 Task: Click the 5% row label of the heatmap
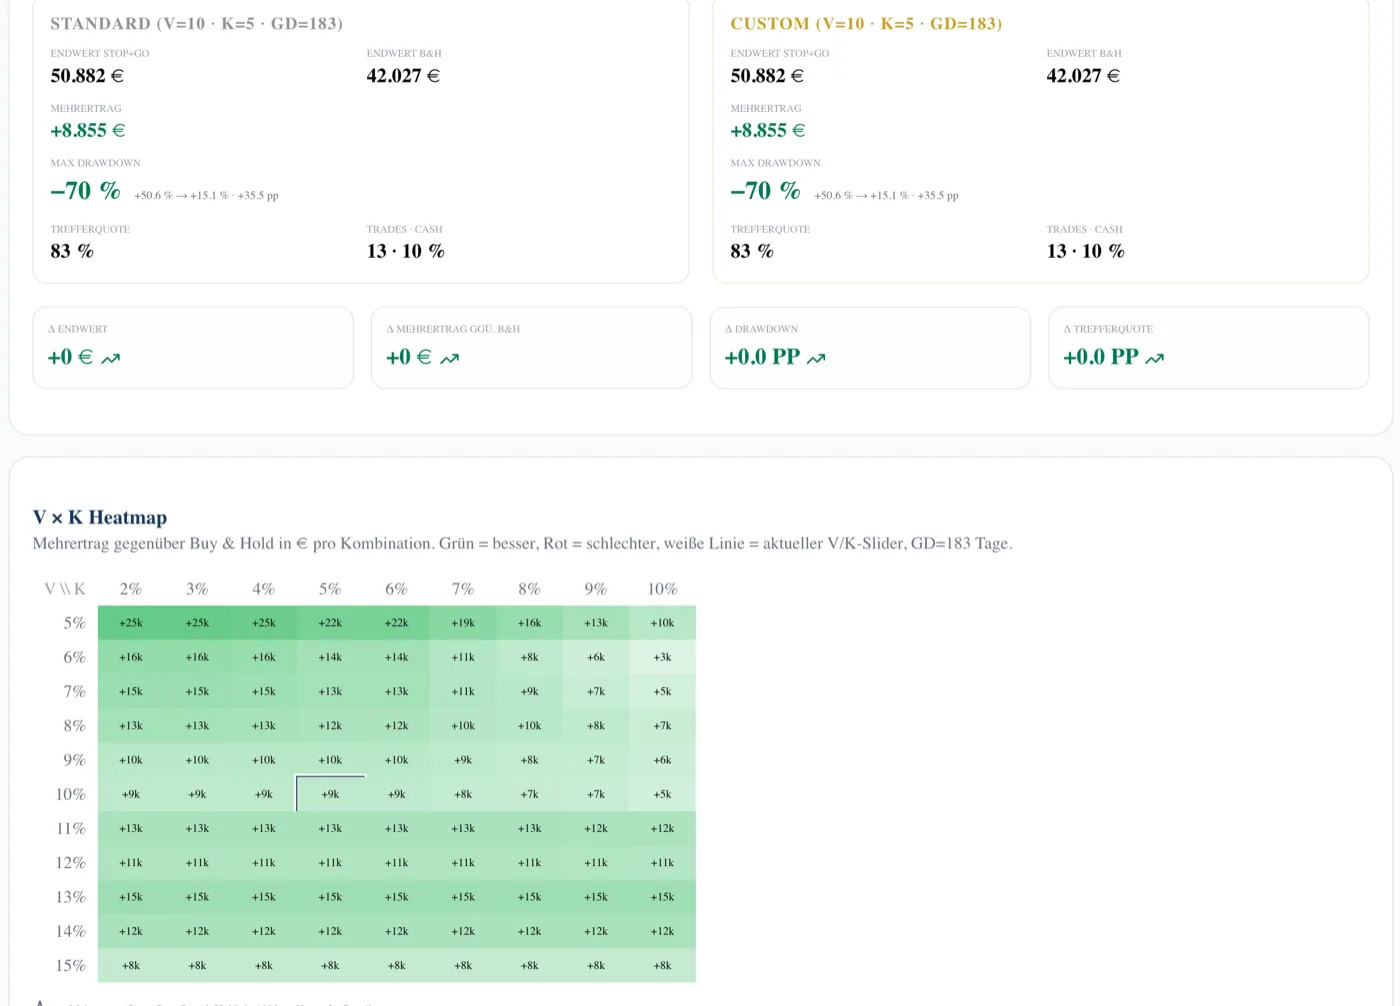coord(75,623)
